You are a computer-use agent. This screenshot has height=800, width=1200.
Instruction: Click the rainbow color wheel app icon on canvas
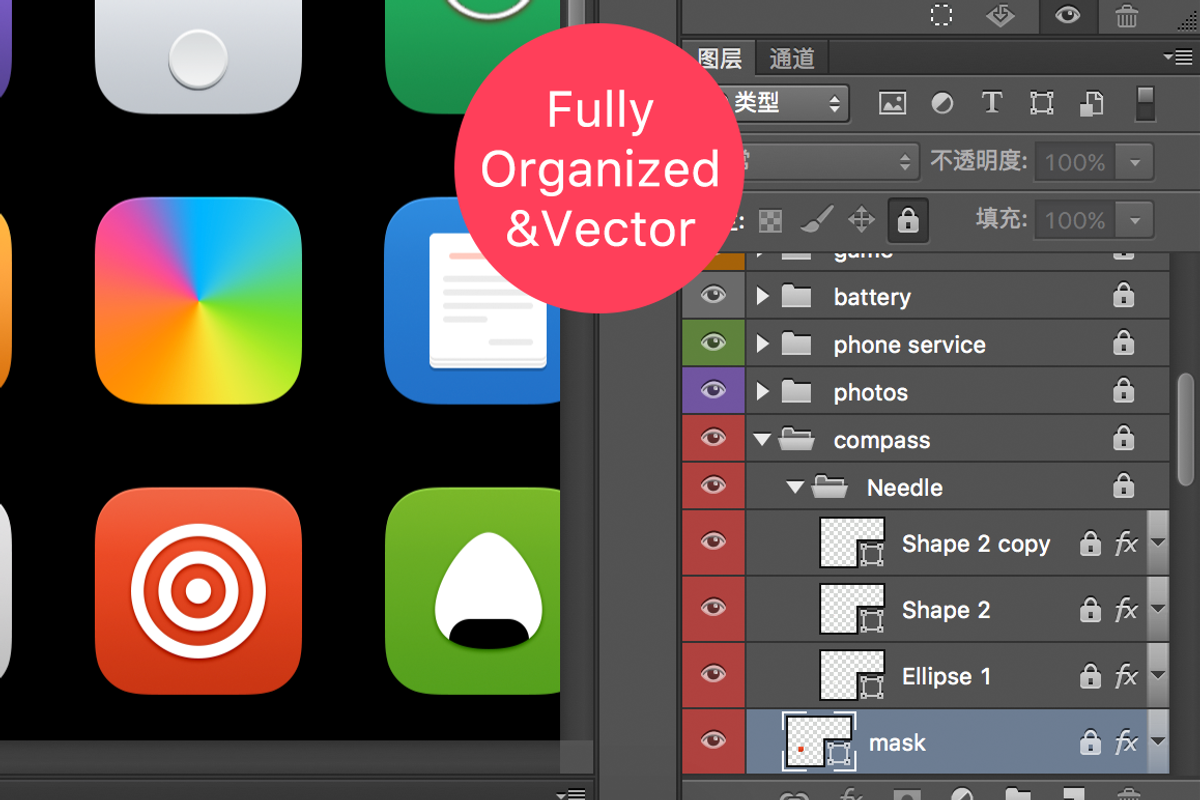(198, 301)
